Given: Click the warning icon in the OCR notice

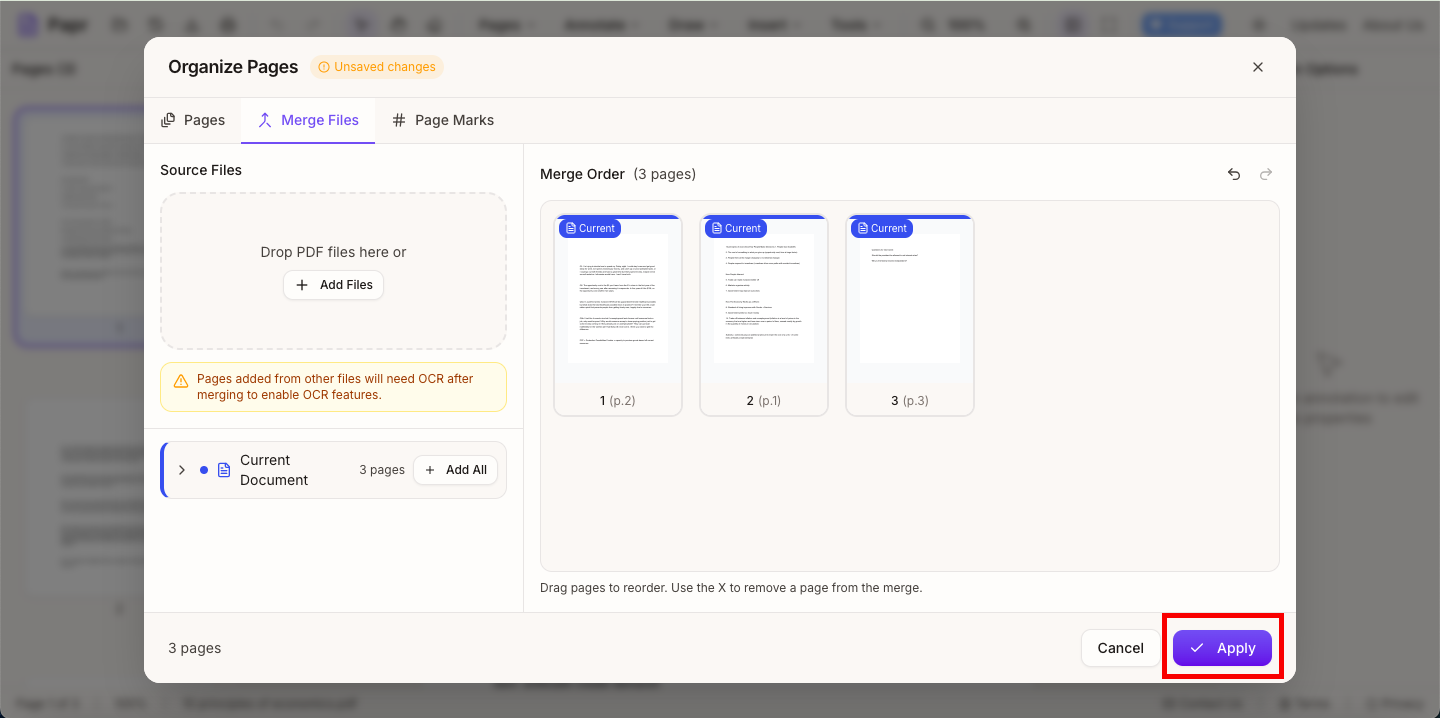Looking at the screenshot, I should tap(181, 380).
